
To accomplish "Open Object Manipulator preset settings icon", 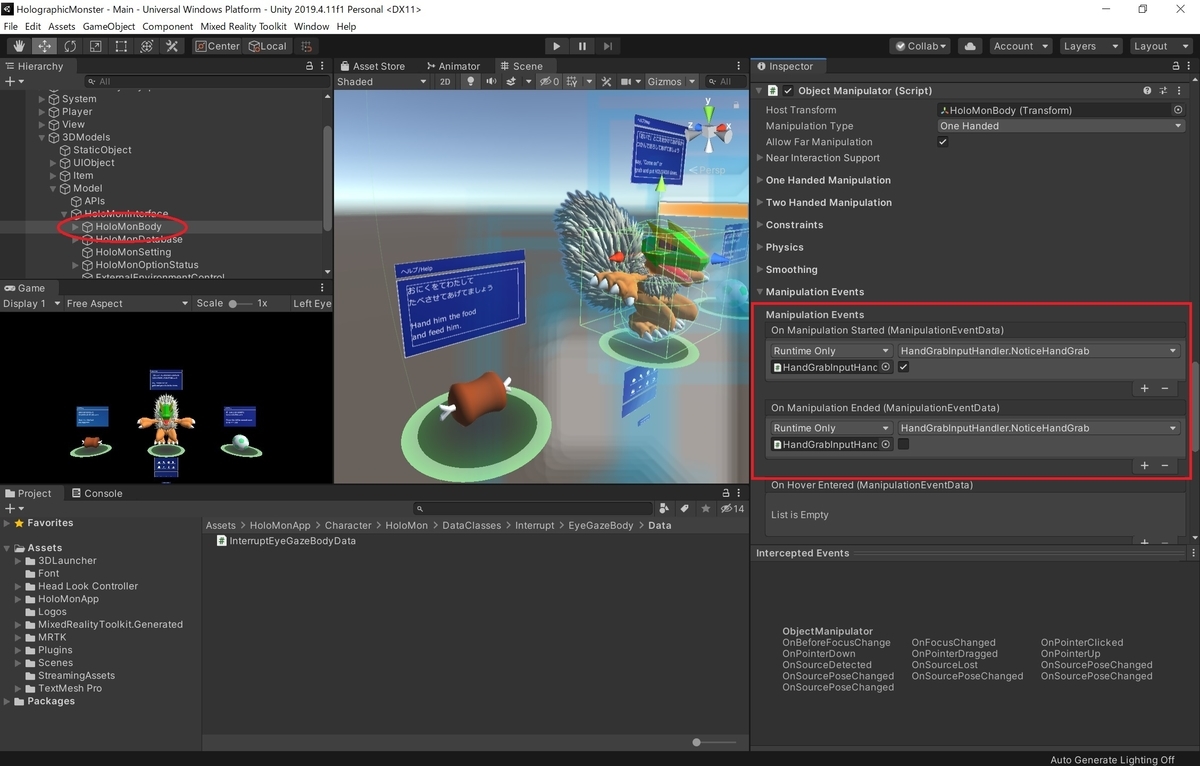I will (x=1163, y=91).
